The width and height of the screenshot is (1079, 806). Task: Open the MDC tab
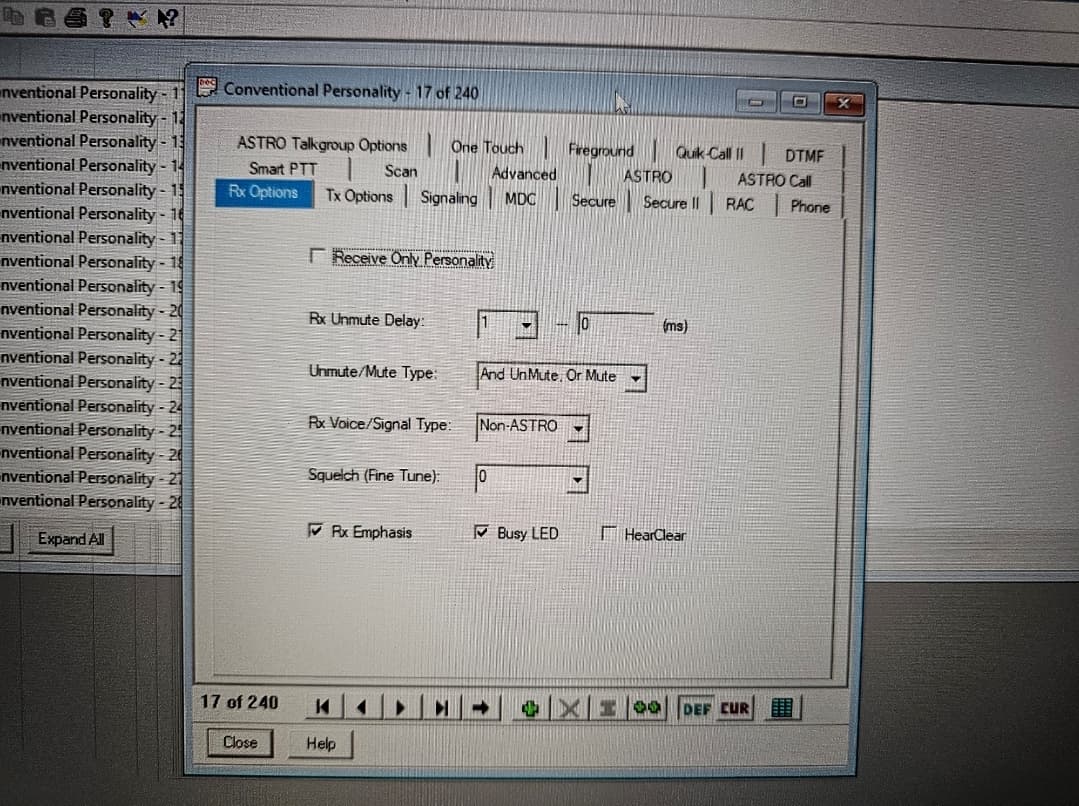tap(520, 200)
